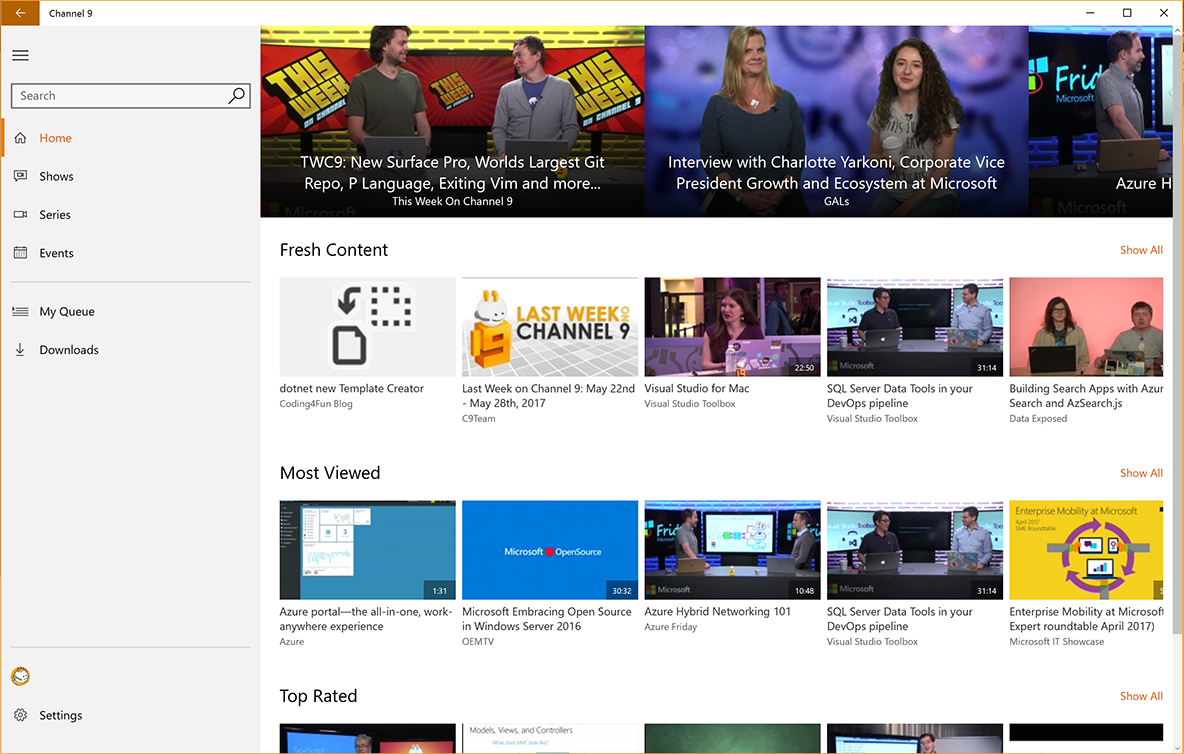This screenshot has width=1184, height=754.
Task: Click the Downloads arrow icon
Action: click(20, 349)
